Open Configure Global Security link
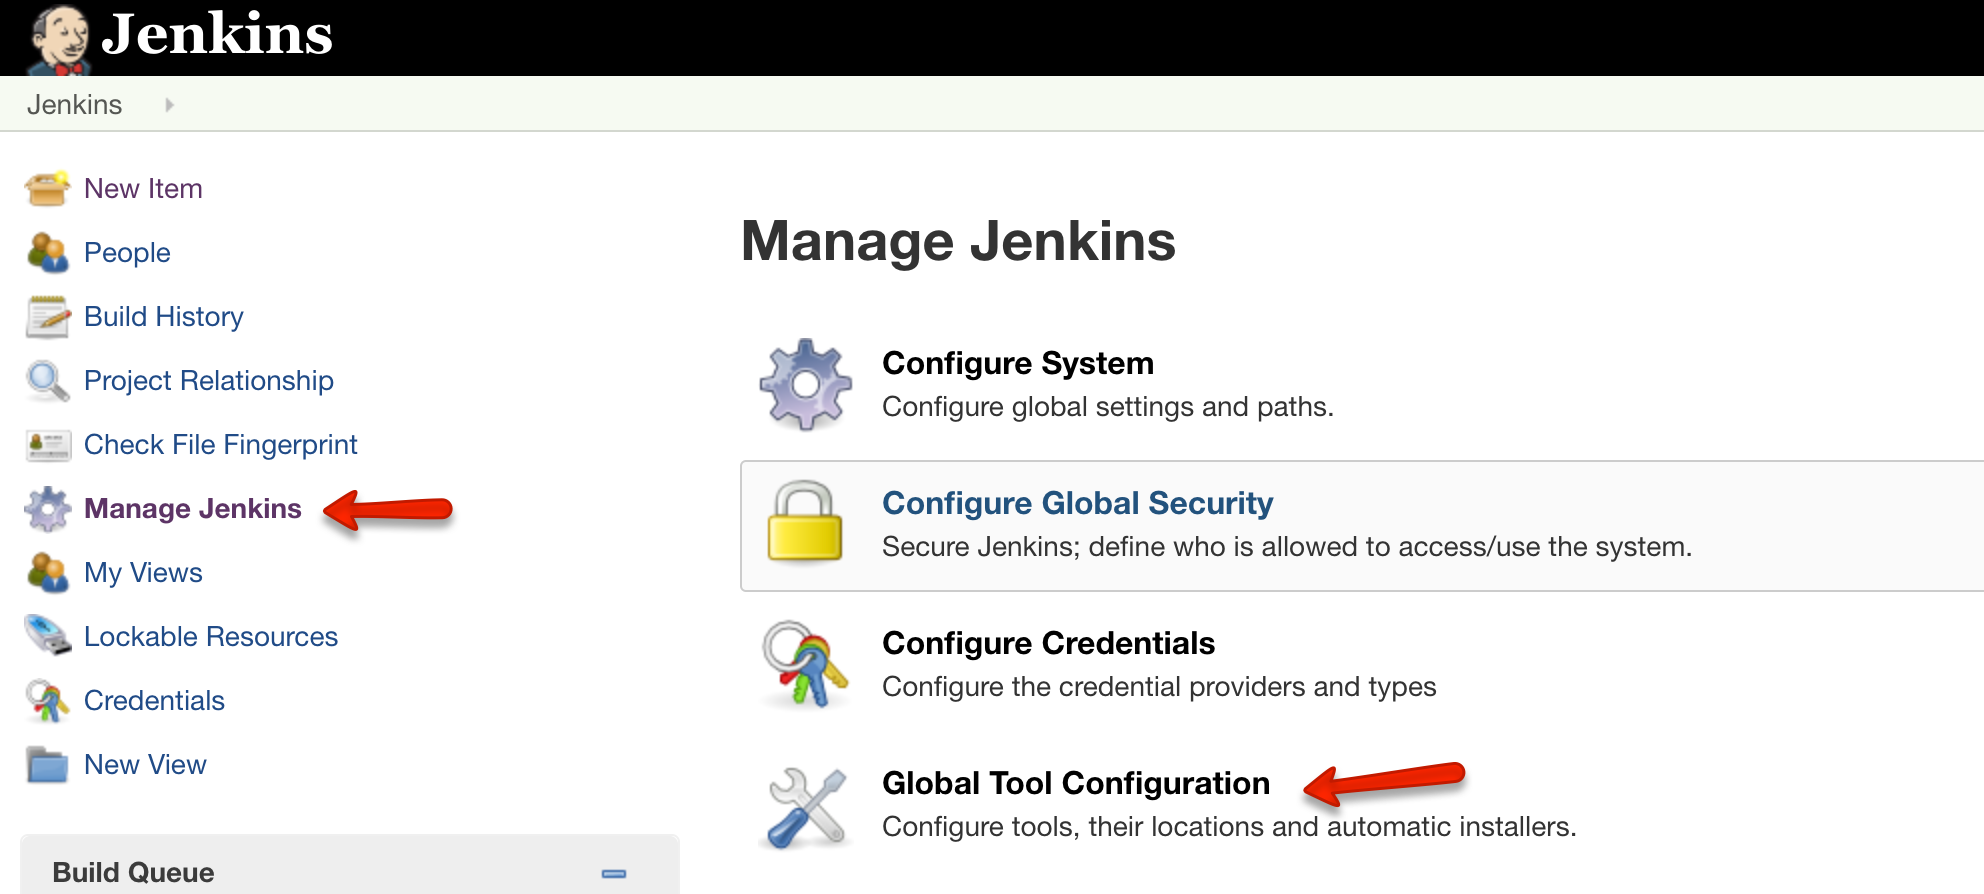Image resolution: width=1984 pixels, height=894 pixels. click(1078, 503)
